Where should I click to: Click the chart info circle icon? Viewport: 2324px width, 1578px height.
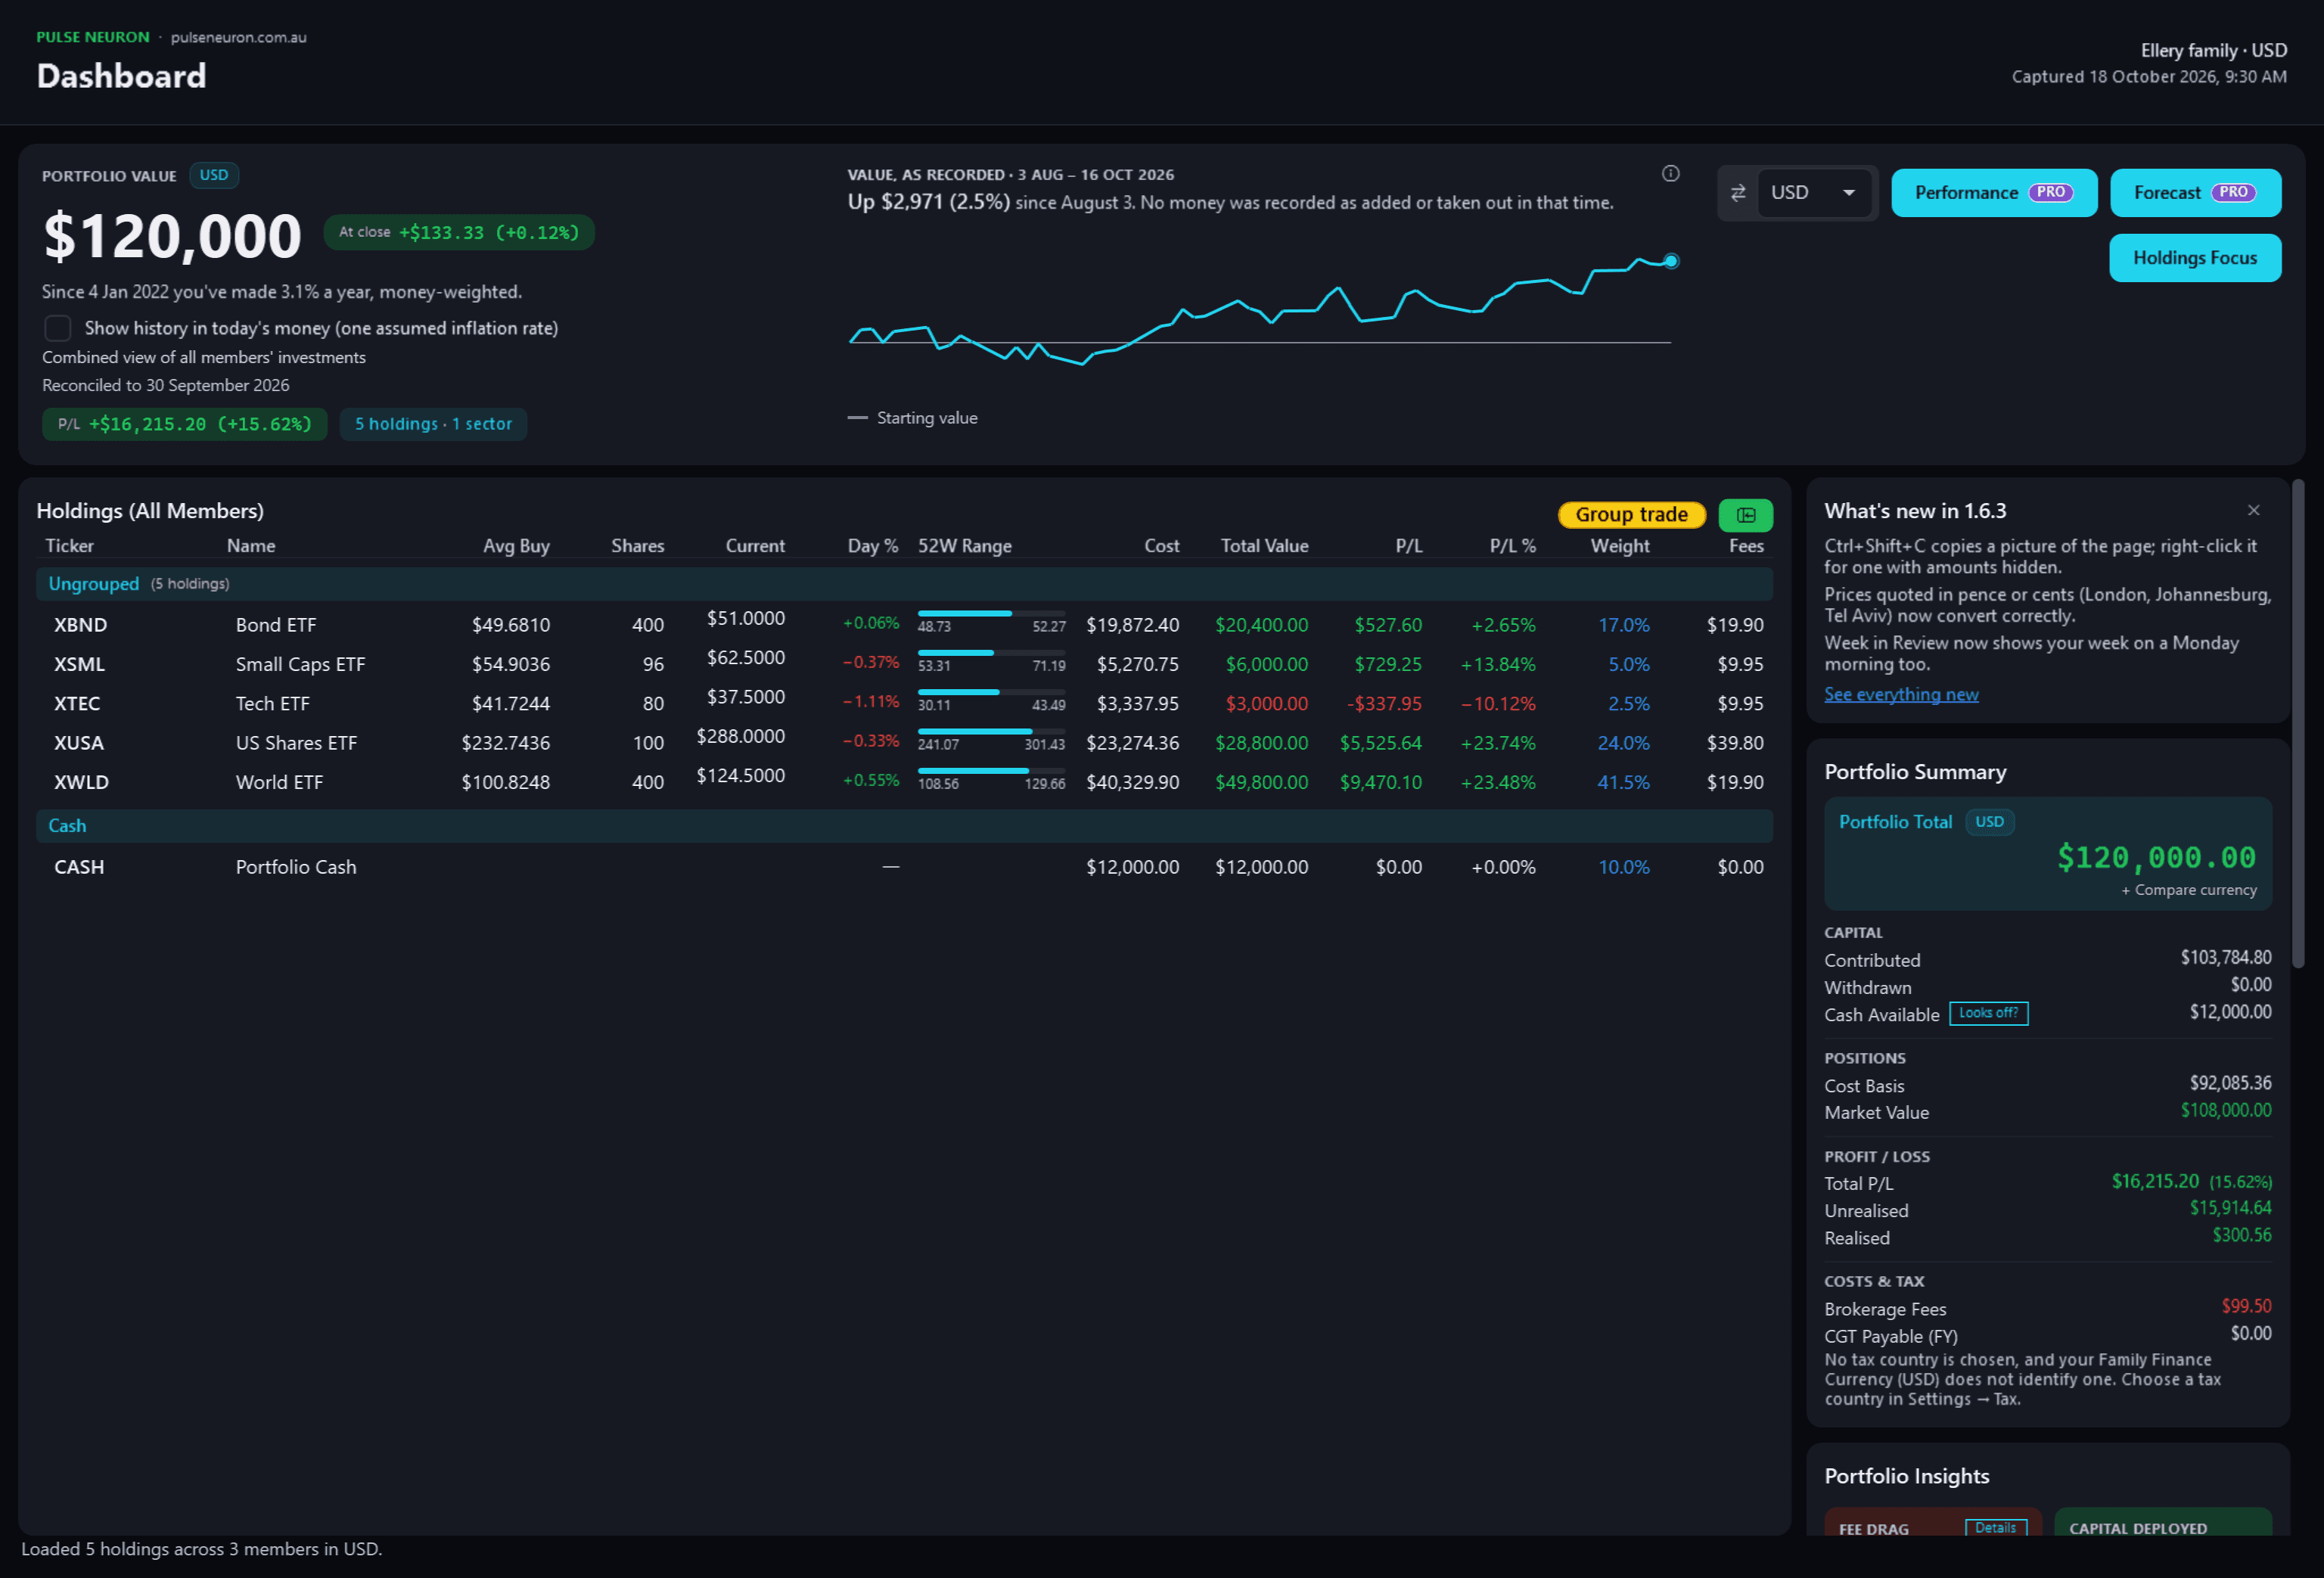pos(1670,173)
